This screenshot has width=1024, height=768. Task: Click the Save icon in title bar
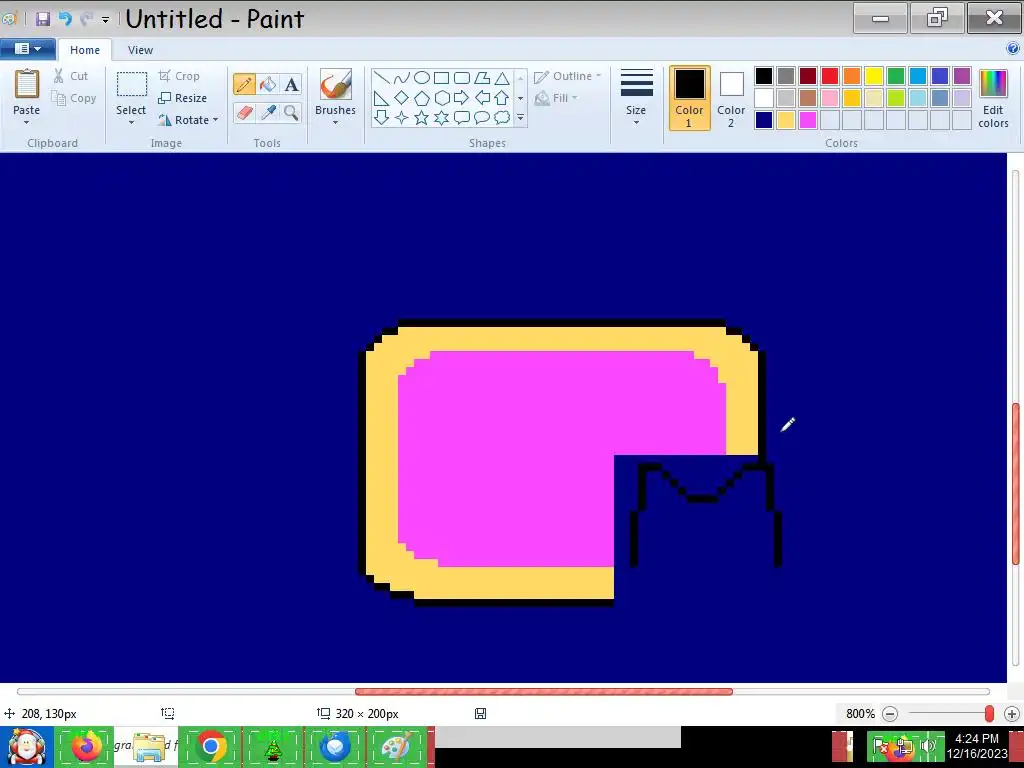[x=43, y=19]
